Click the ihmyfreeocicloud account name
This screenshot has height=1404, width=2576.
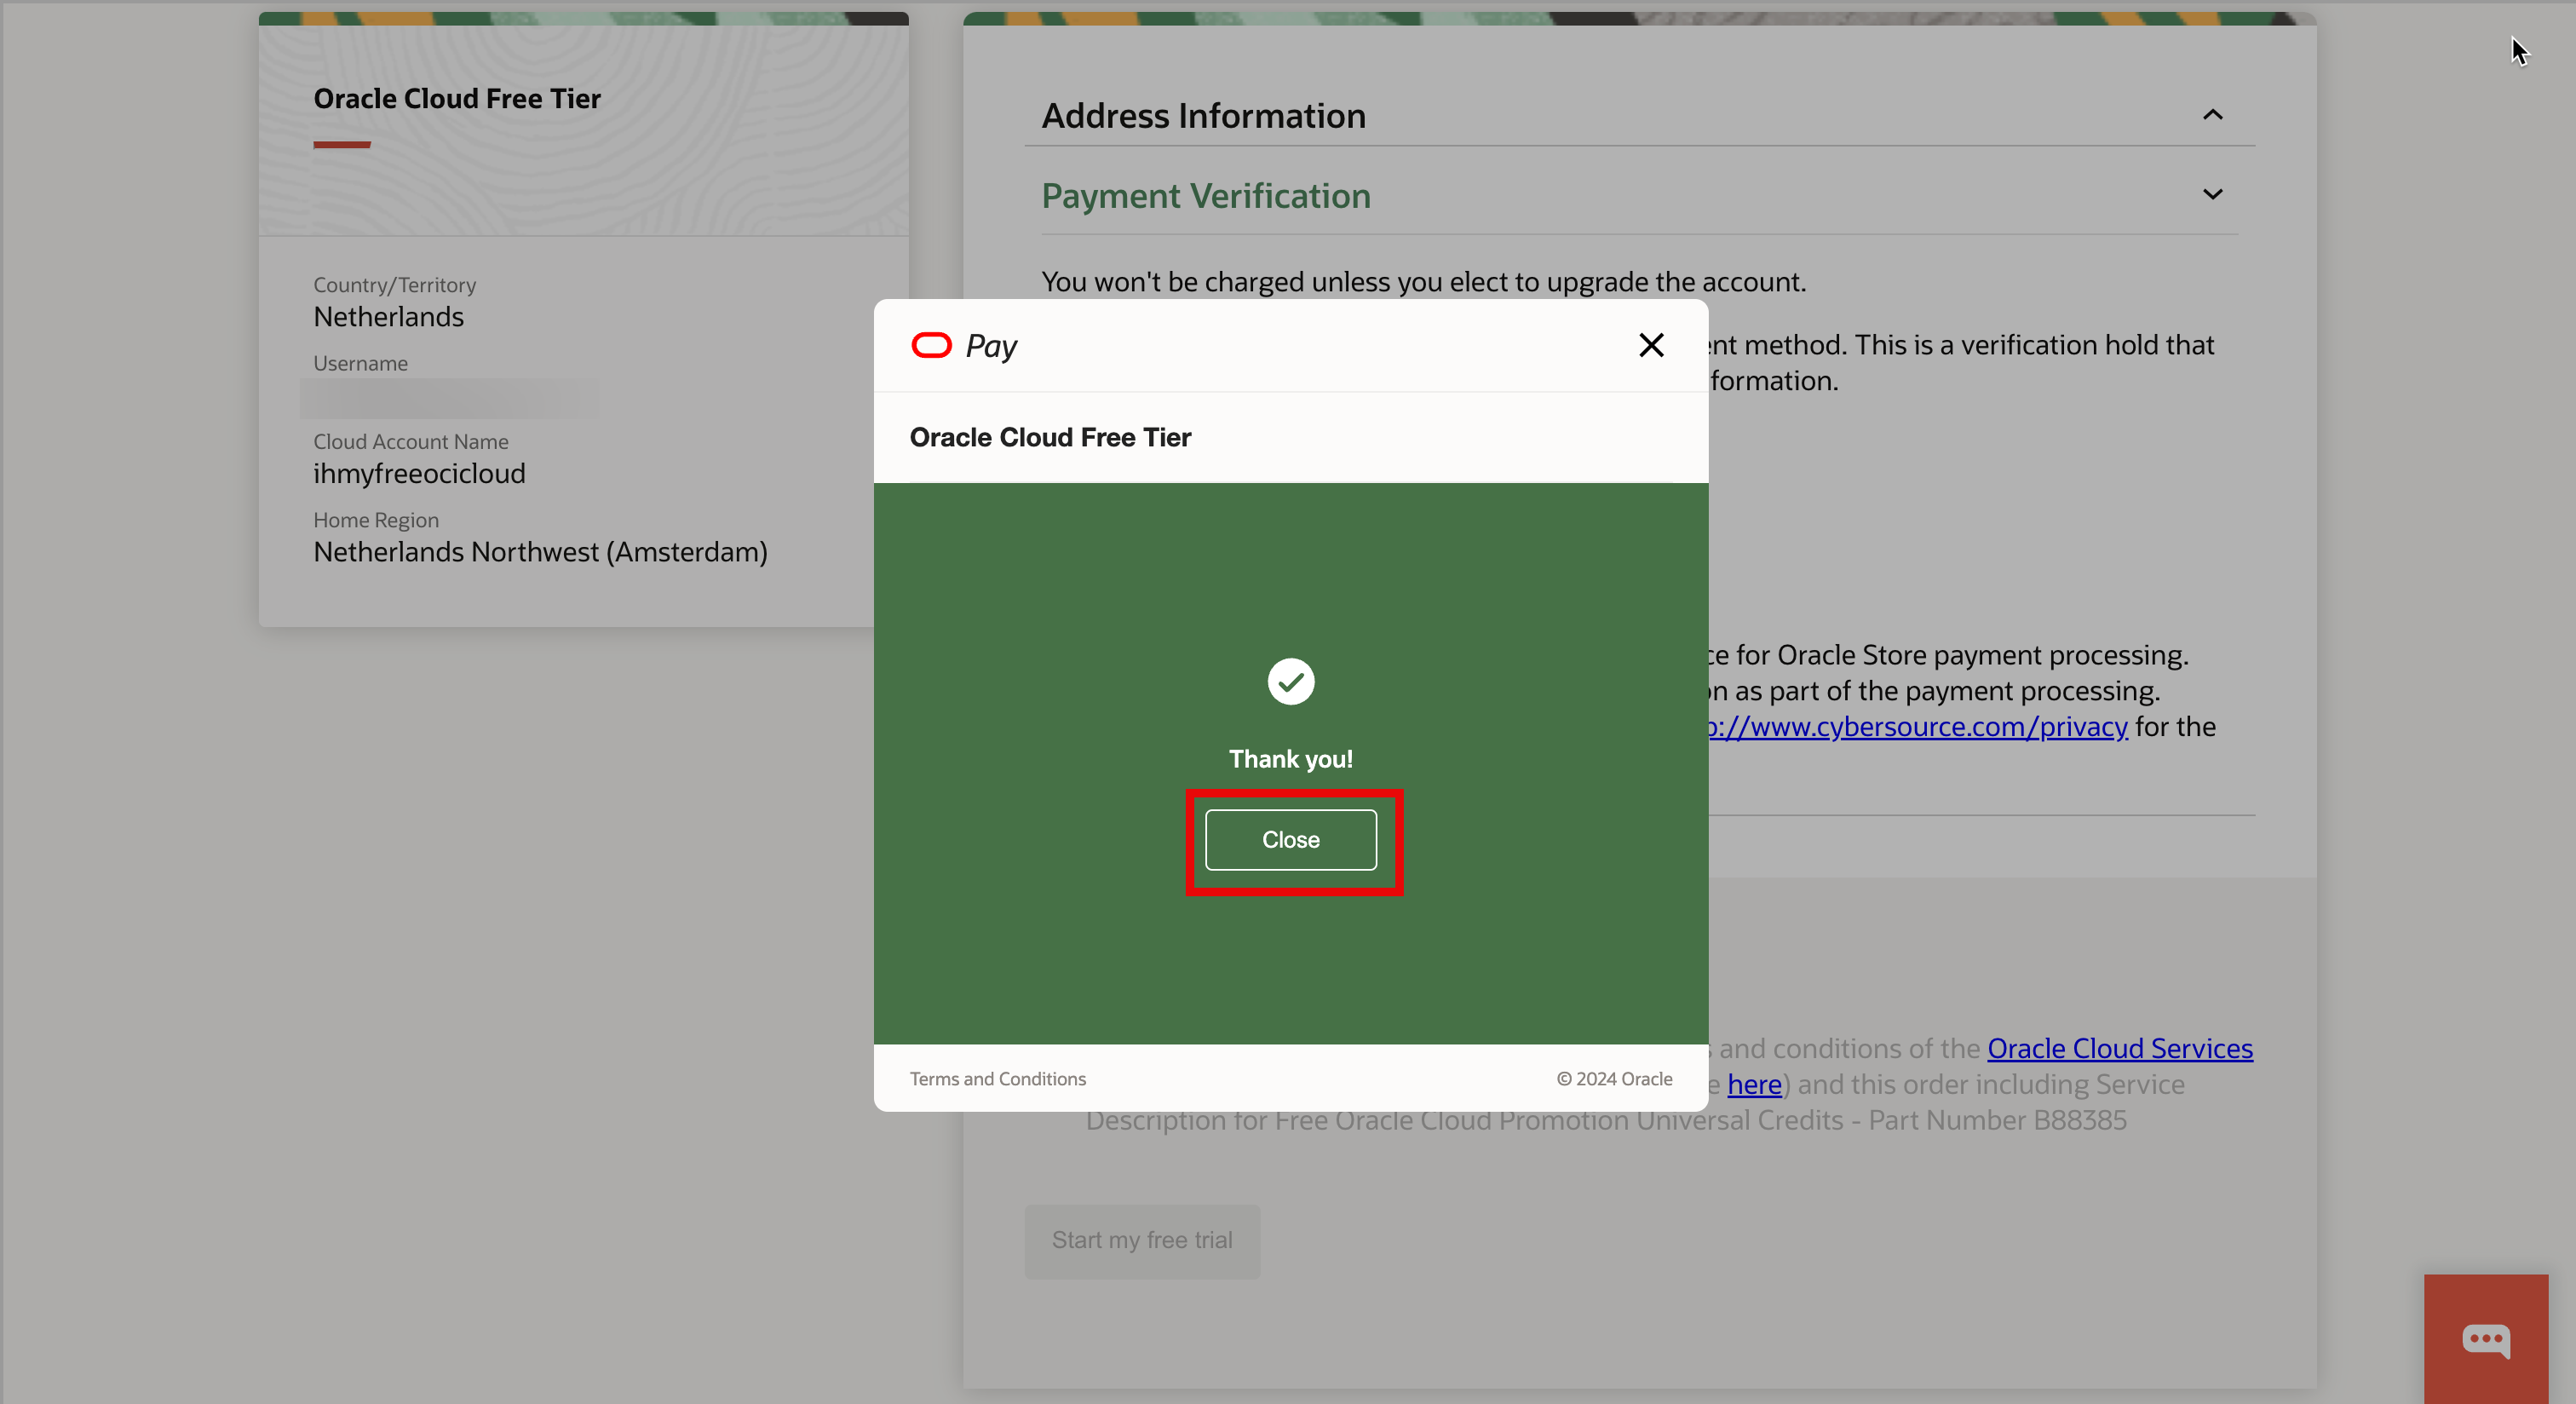[419, 473]
